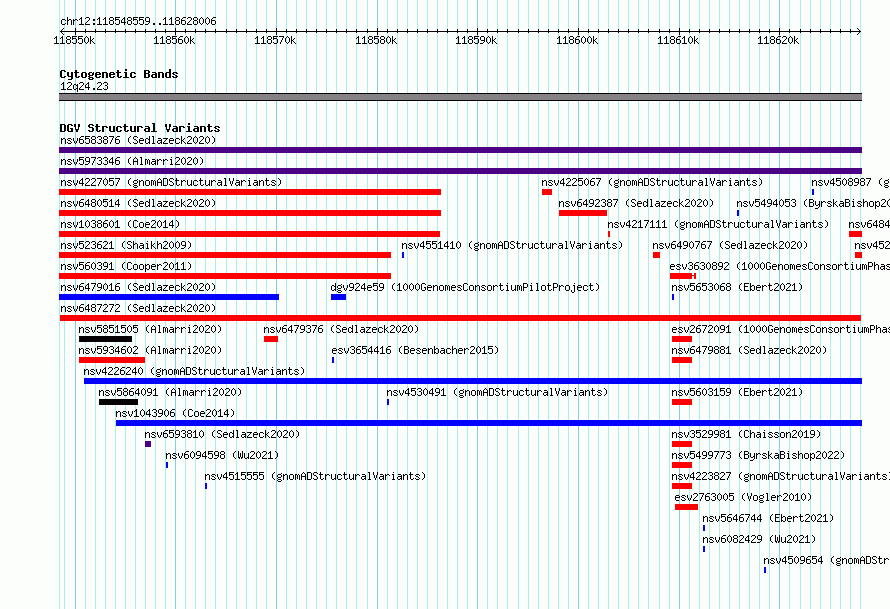The height and width of the screenshot is (609, 890).
Task: Select red mark under nsv6479376
Action: 271,339
